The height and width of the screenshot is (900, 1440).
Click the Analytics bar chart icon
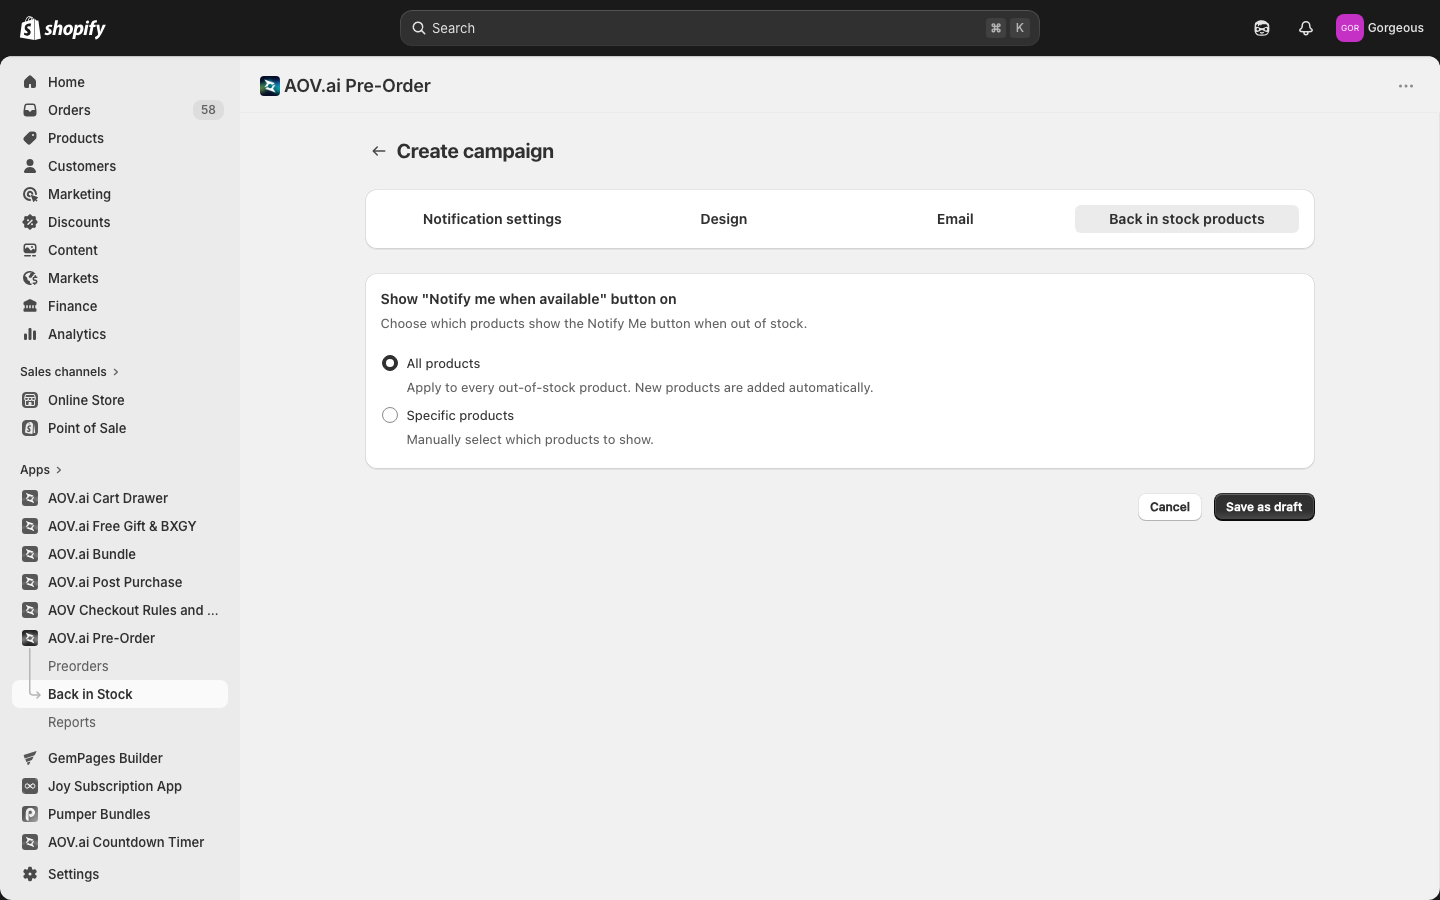pos(30,334)
